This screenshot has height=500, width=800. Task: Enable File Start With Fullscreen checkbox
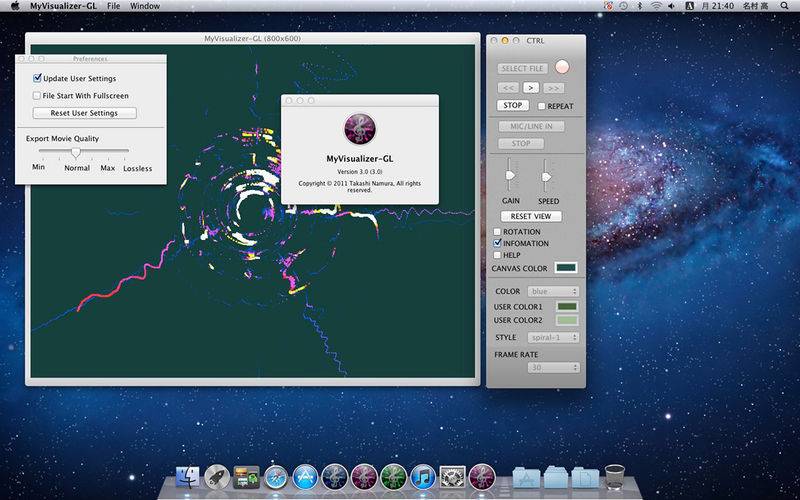tap(37, 95)
